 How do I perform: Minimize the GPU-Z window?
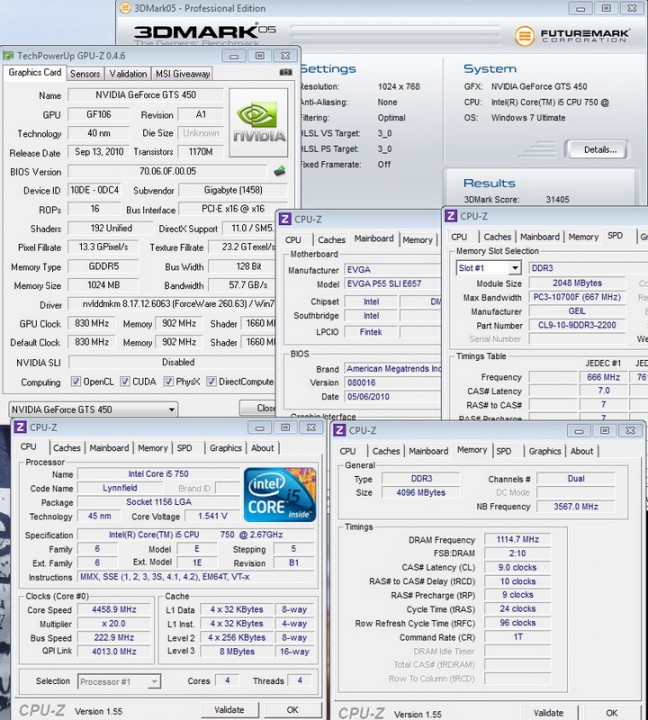pos(234,56)
